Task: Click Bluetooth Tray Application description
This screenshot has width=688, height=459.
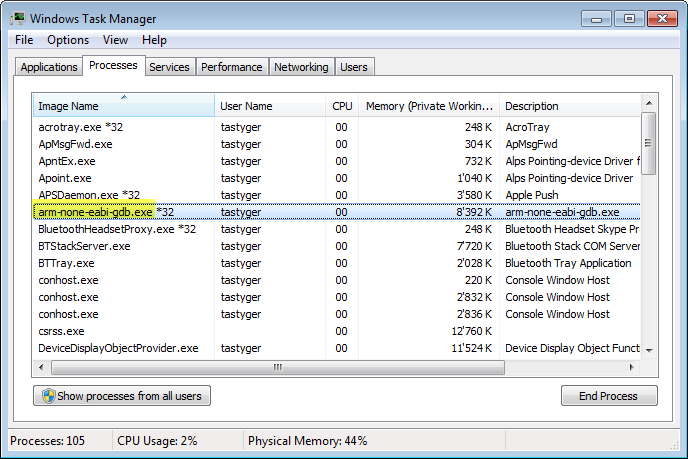Action: (x=568, y=263)
